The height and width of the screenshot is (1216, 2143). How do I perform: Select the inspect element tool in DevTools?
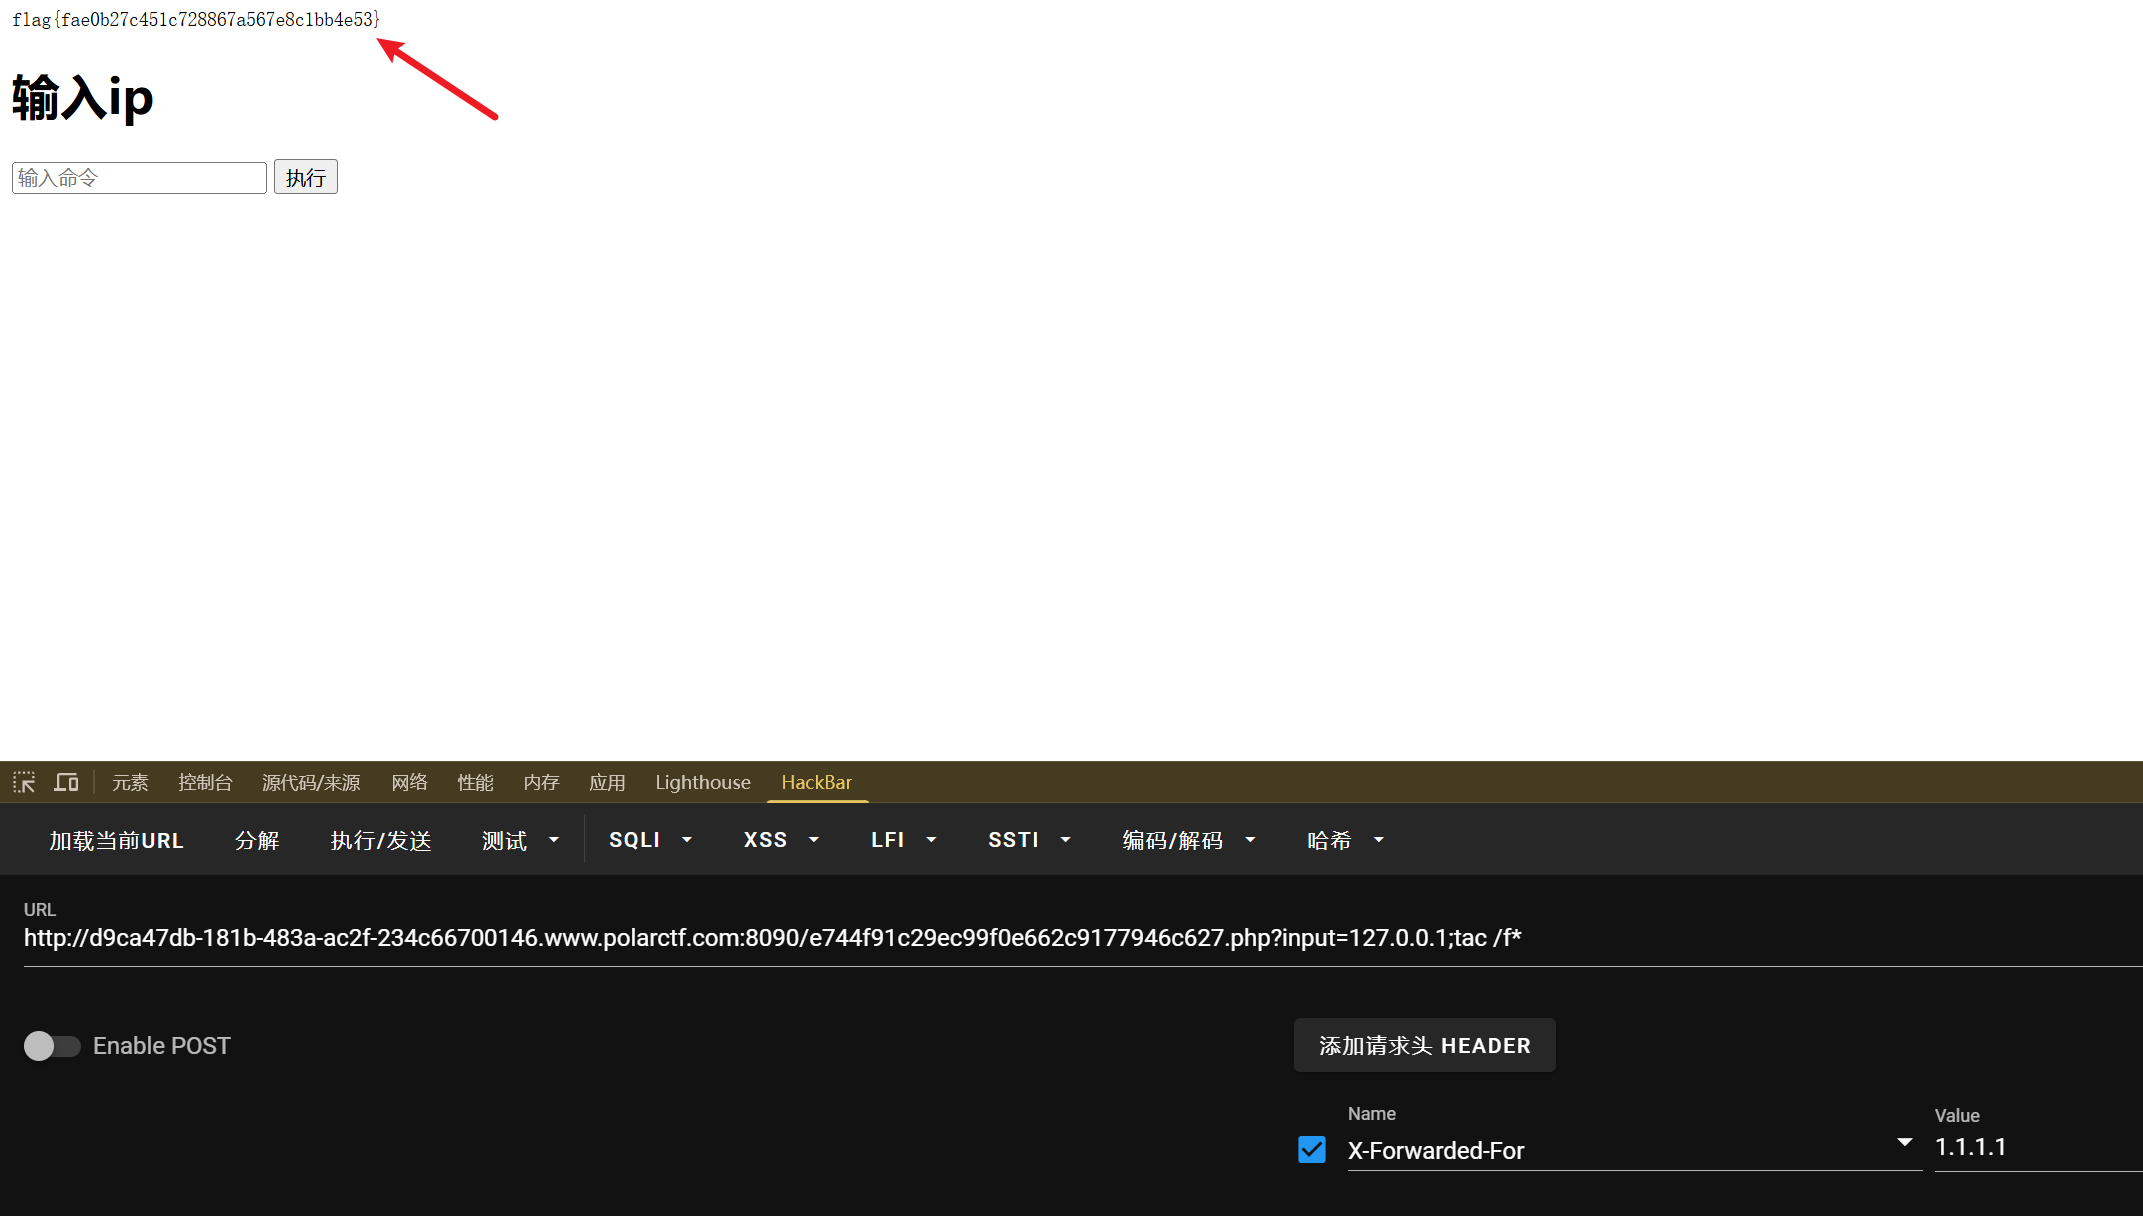(23, 782)
